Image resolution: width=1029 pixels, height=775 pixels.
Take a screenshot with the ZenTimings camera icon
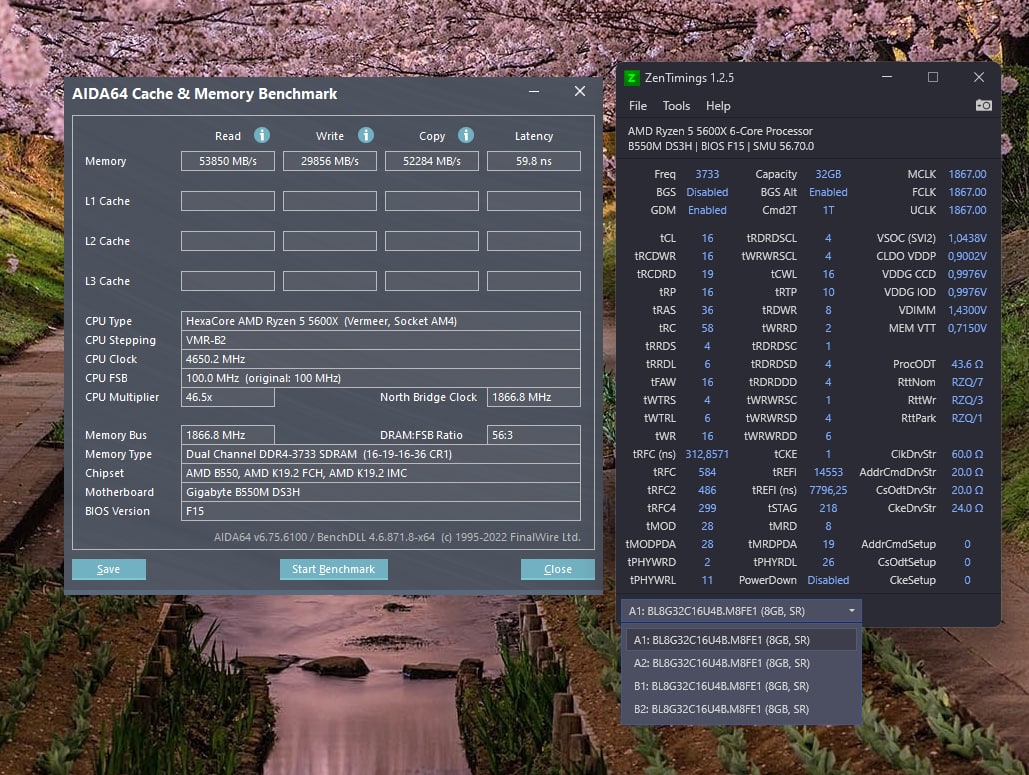pyautogui.click(x=983, y=106)
